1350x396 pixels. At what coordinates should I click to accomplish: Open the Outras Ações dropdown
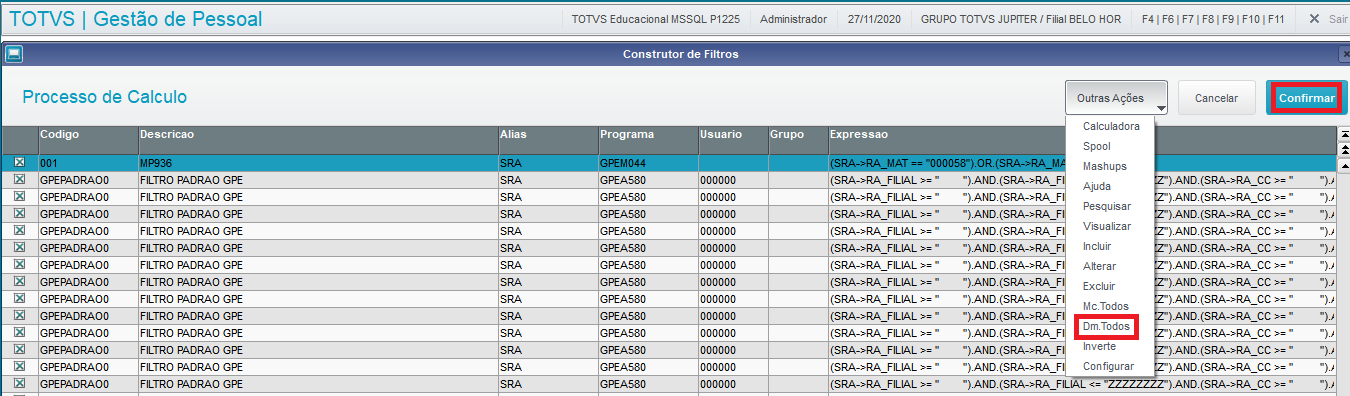point(1117,98)
